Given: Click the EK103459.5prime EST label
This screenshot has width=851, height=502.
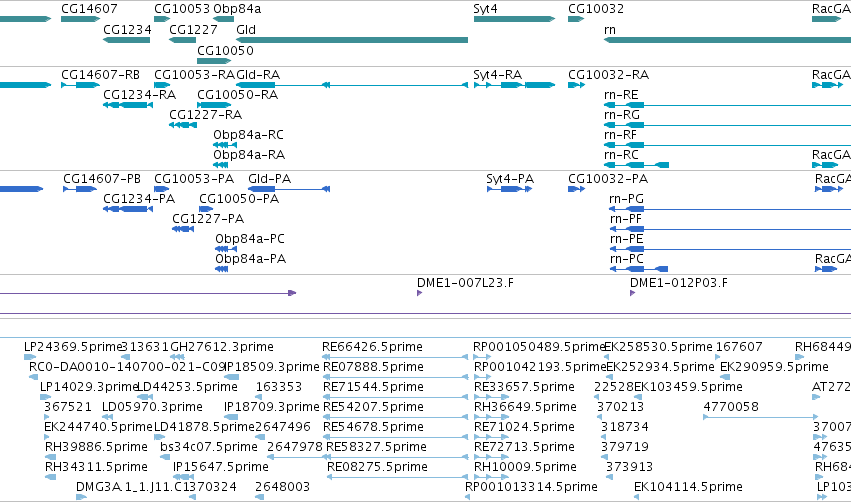Looking at the screenshot, I should click(x=688, y=387).
